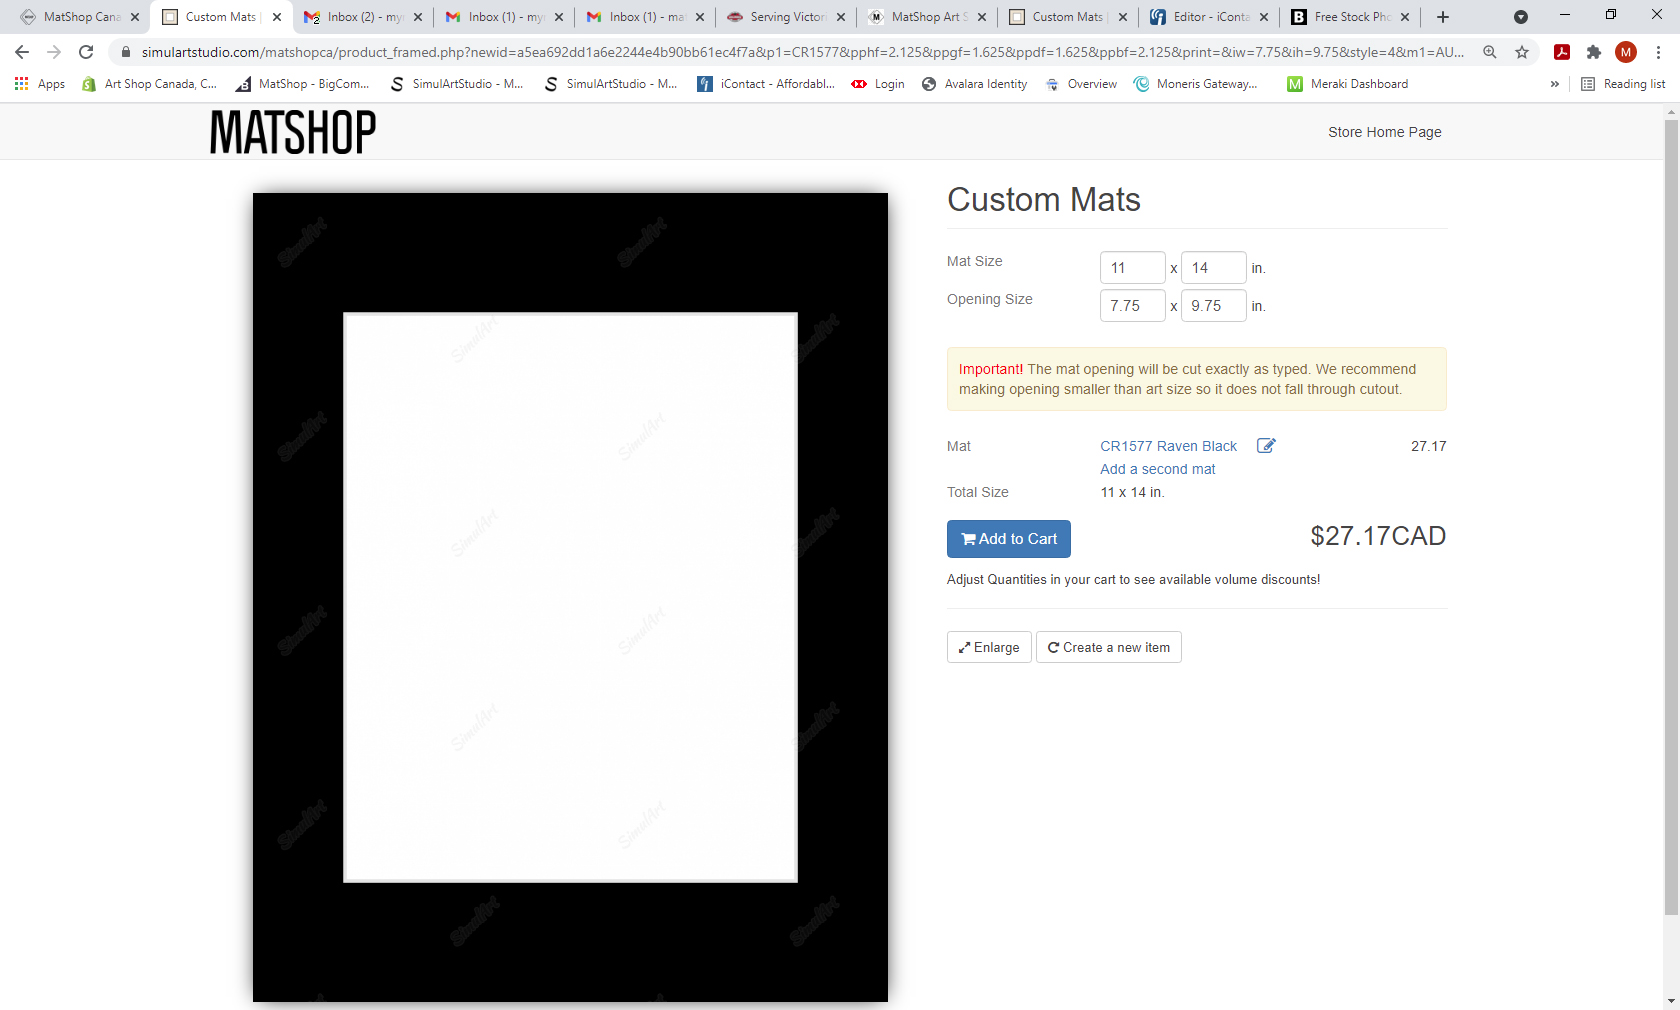Click the browser profile avatar icon
1680x1010 pixels.
point(1626,52)
